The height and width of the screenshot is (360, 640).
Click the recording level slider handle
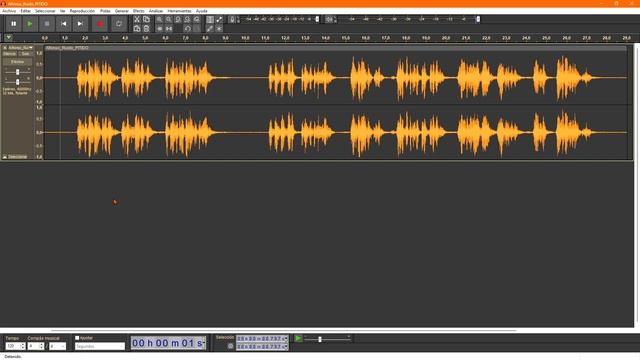(x=317, y=19)
